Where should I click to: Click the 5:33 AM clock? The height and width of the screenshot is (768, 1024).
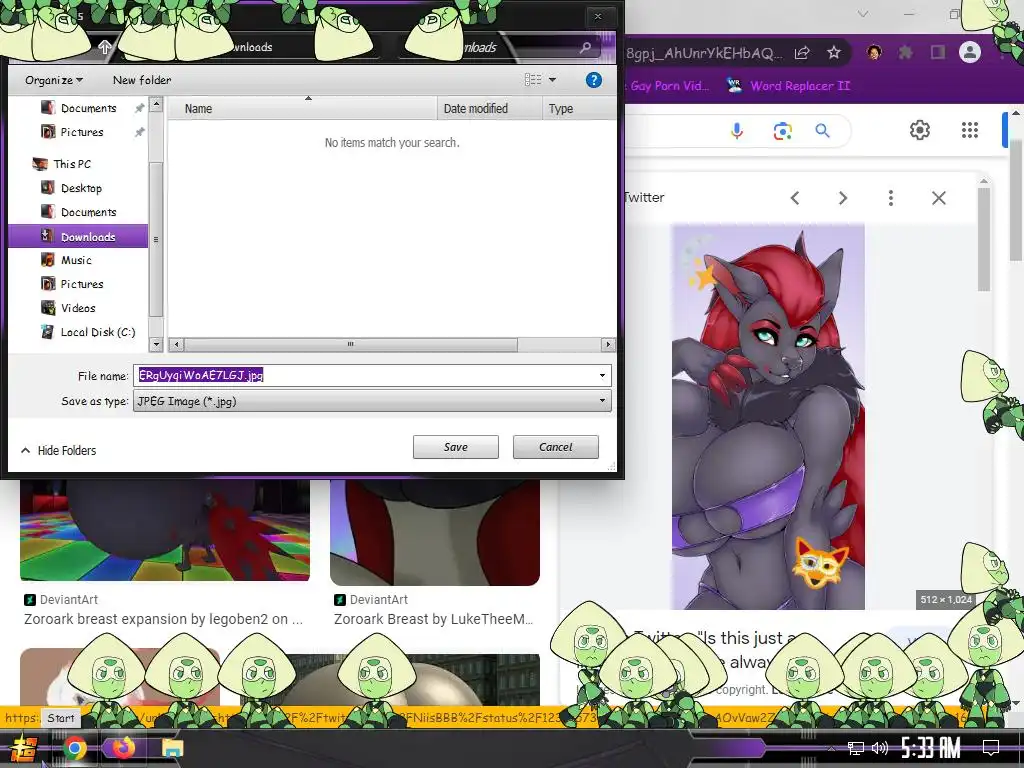931,748
